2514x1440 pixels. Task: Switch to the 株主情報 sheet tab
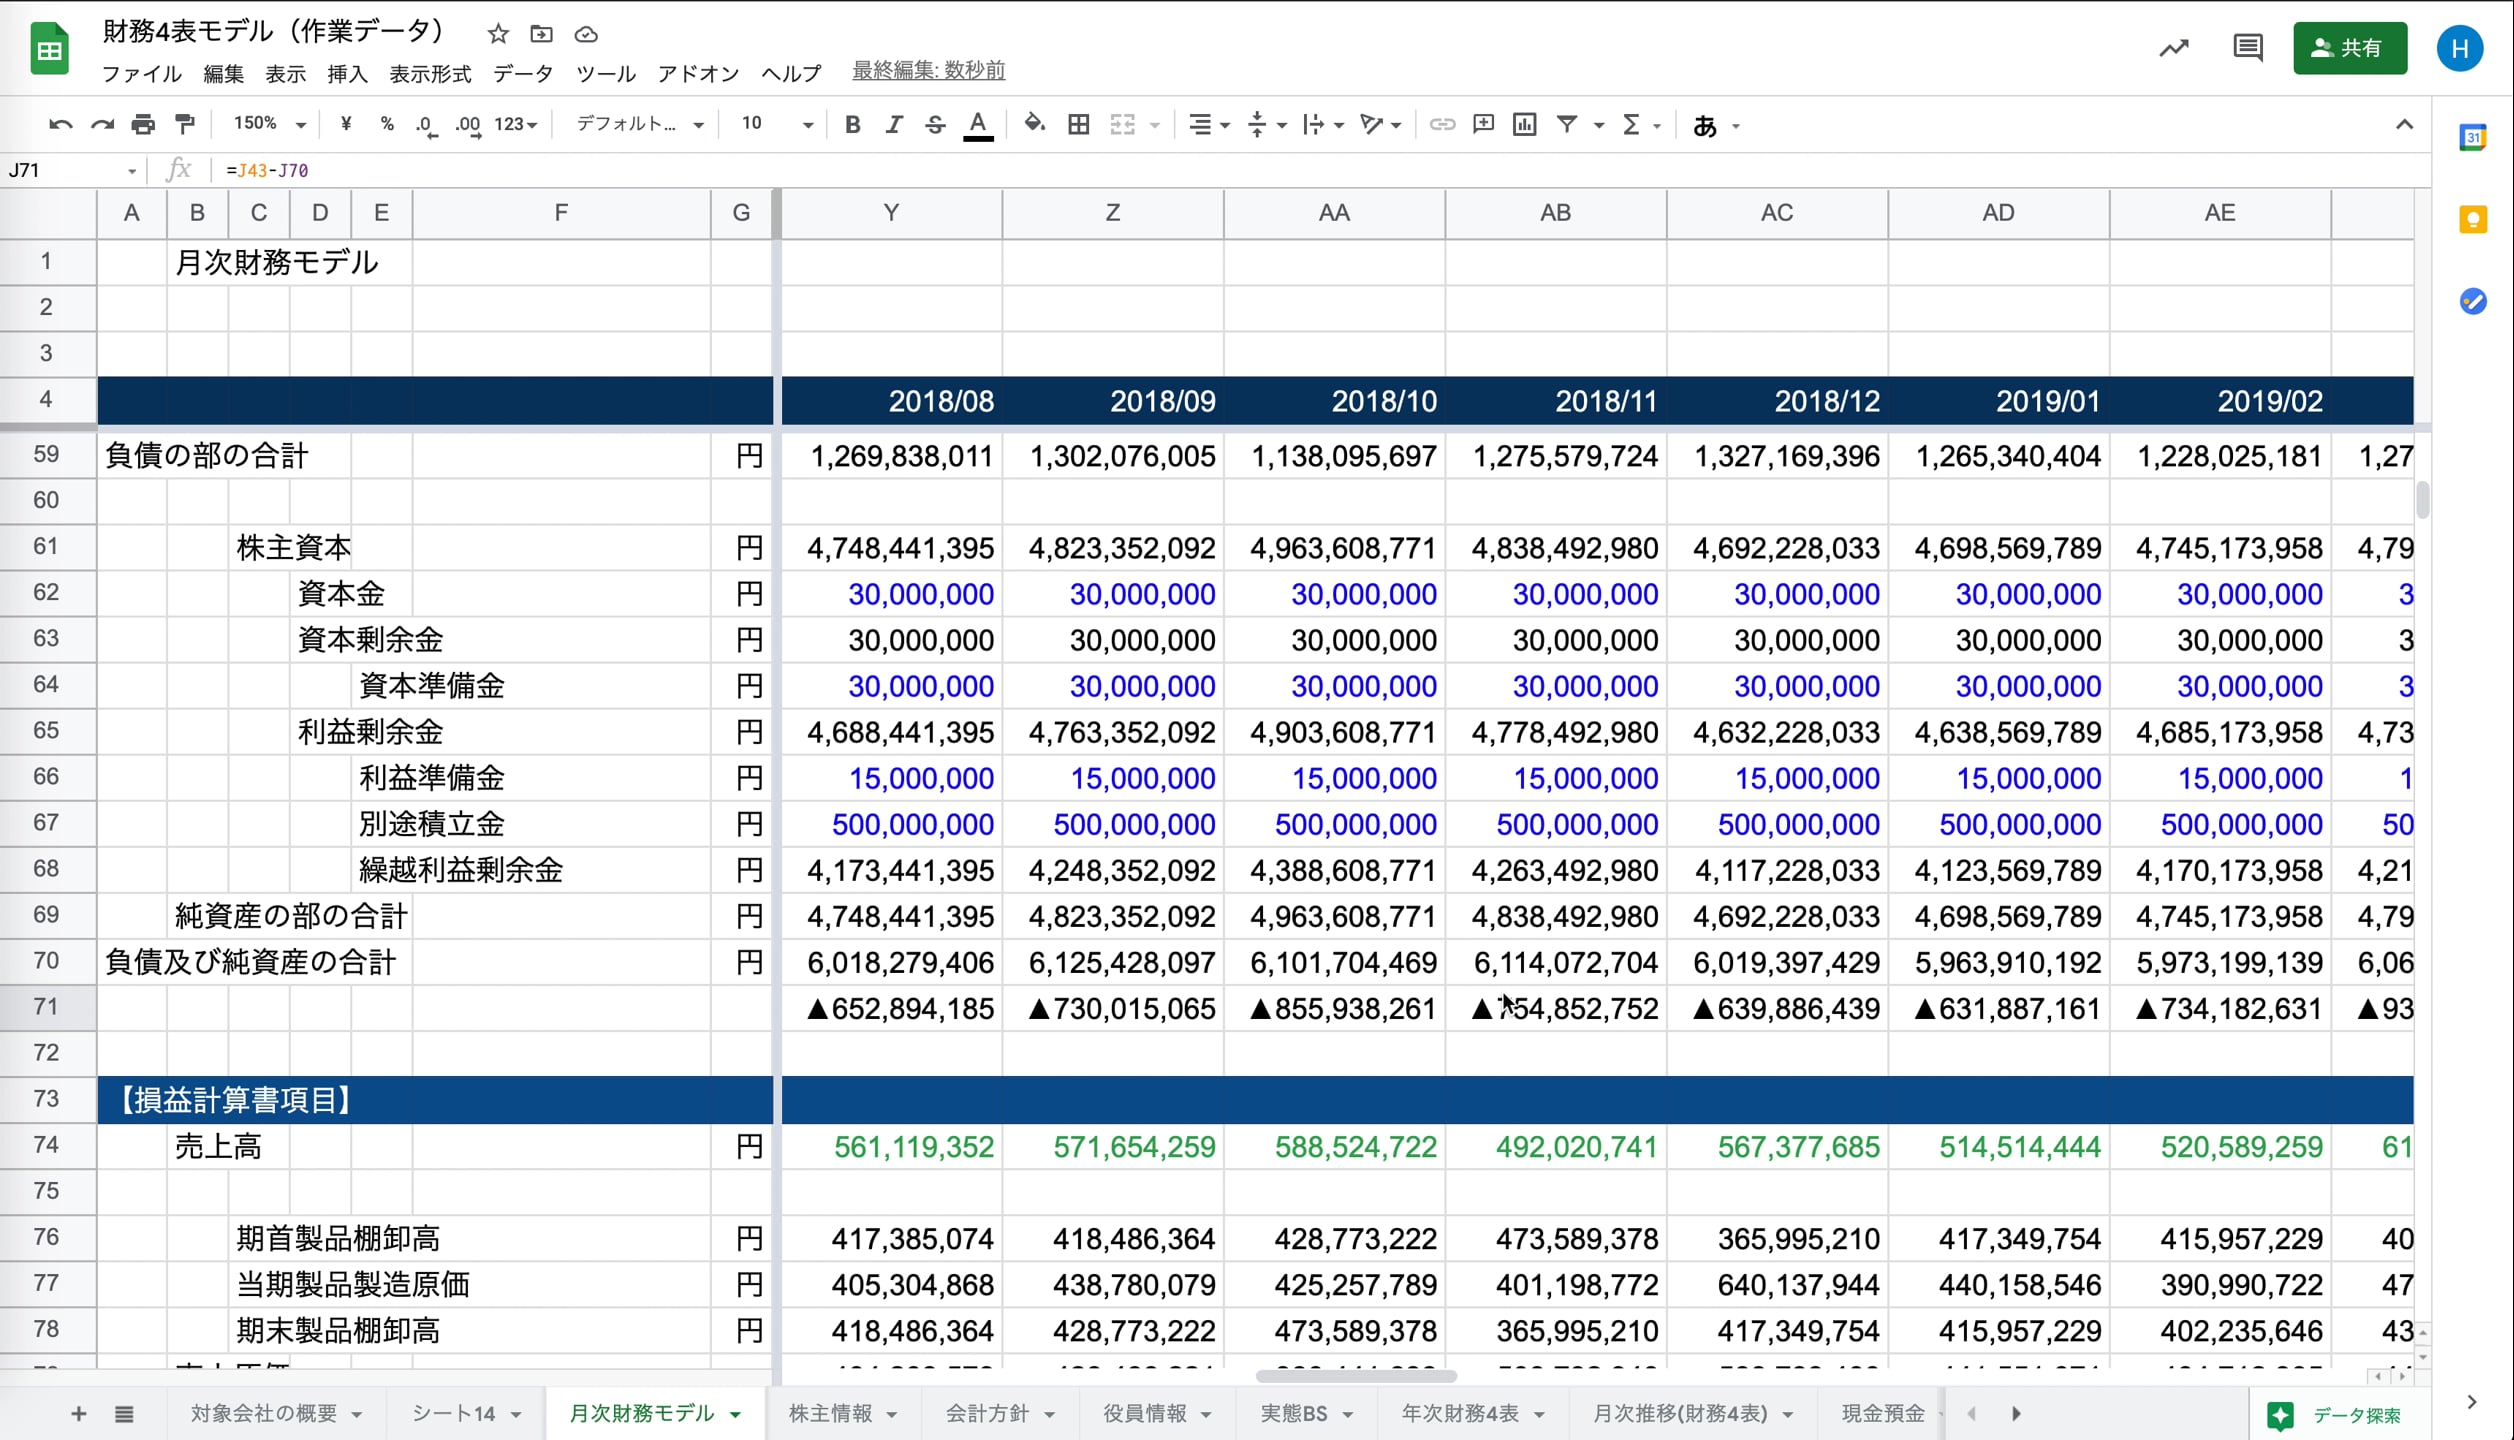pos(829,1413)
